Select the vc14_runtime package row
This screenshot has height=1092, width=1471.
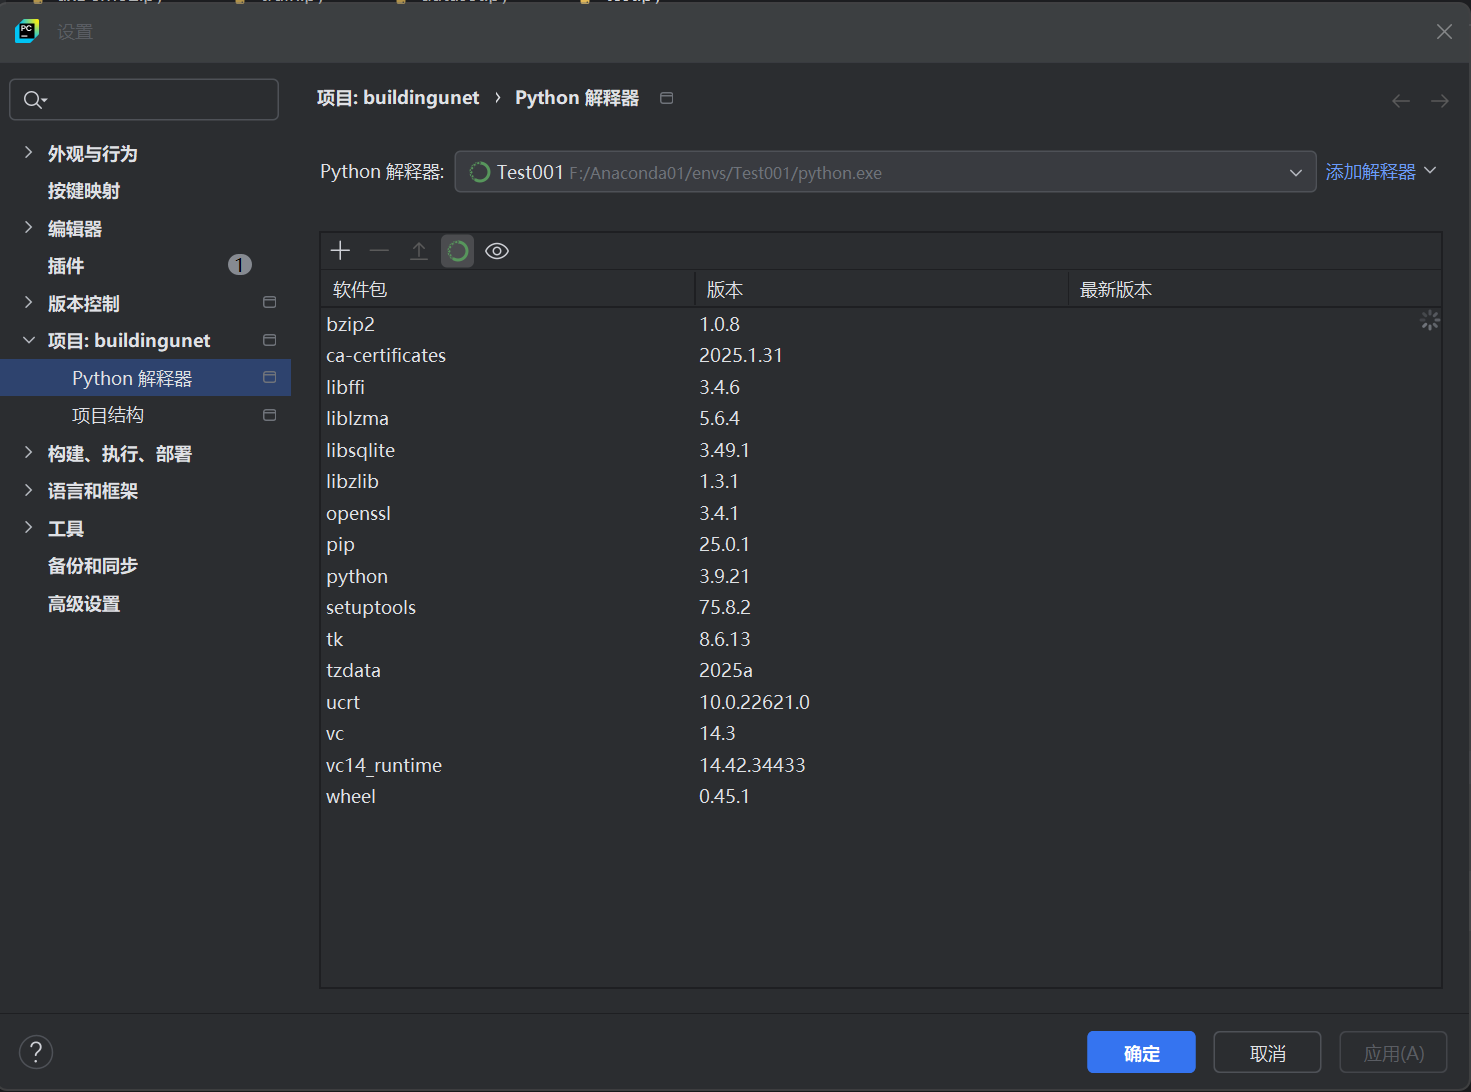click(881, 765)
